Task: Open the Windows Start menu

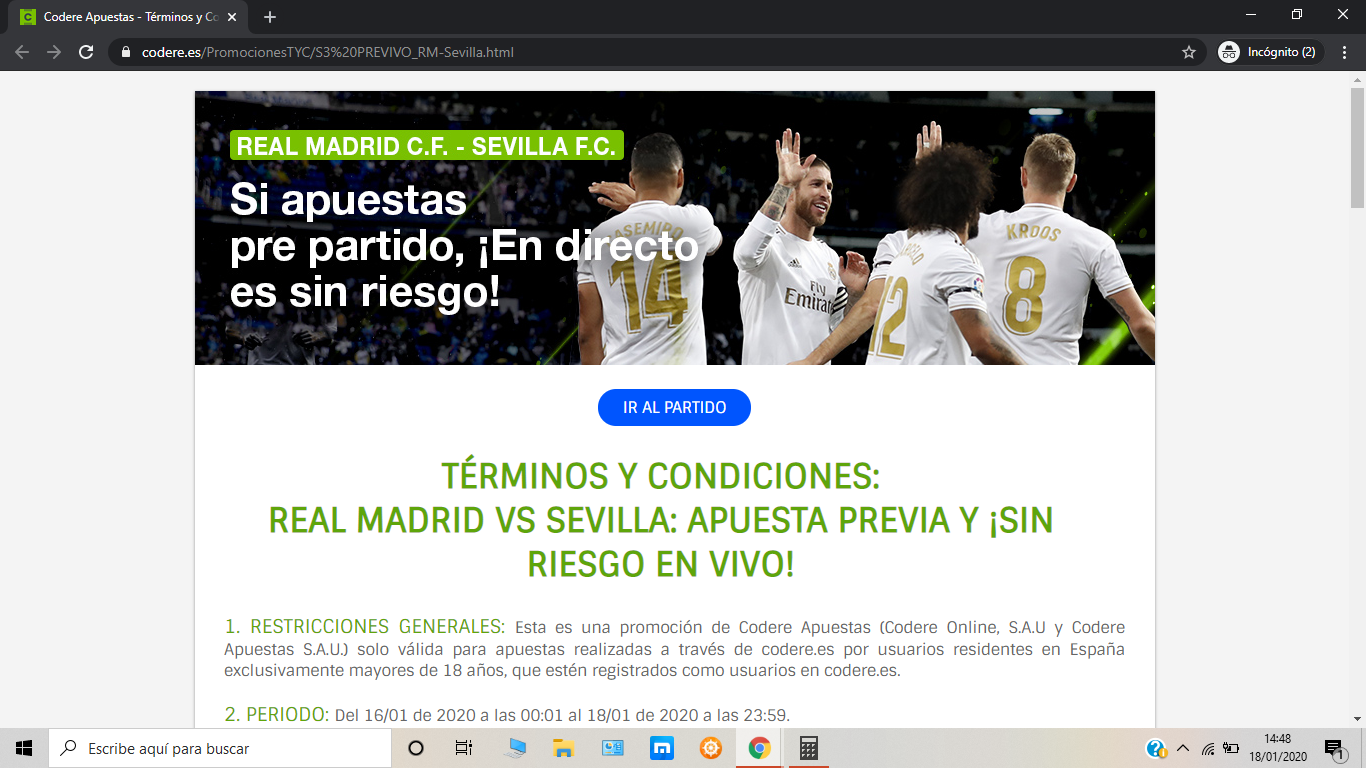Action: (24, 748)
